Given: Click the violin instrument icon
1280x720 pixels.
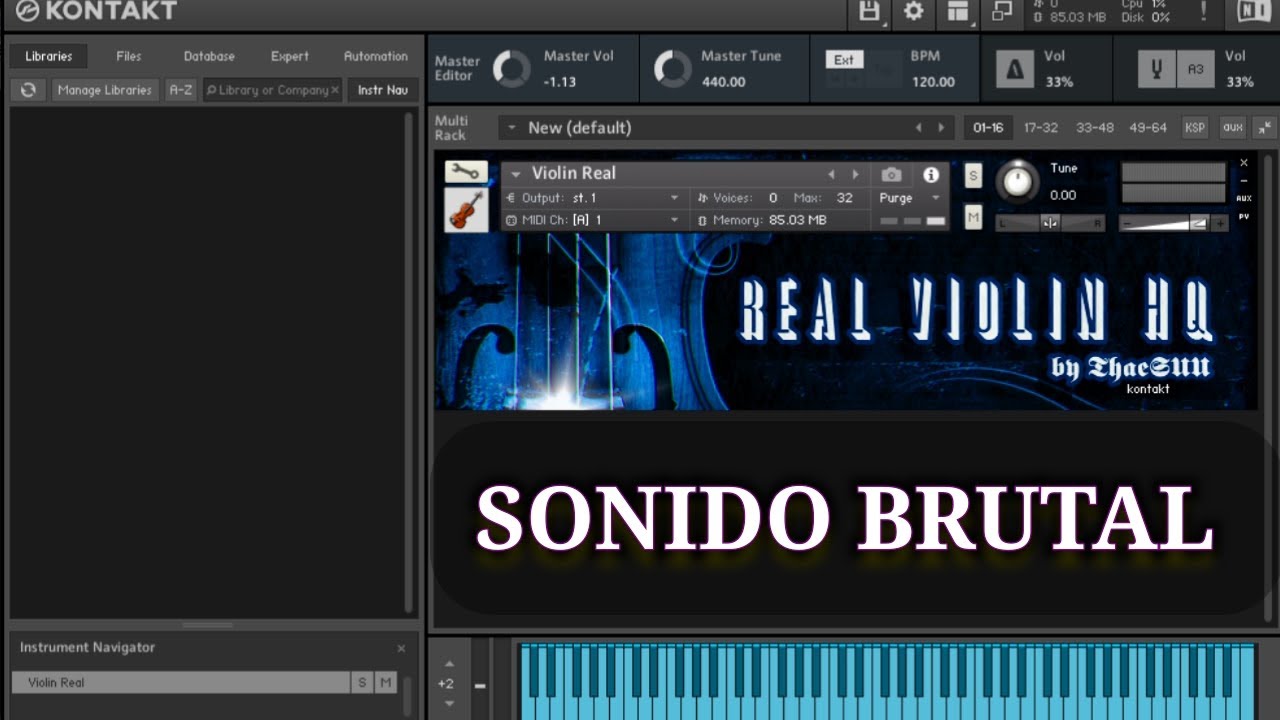Looking at the screenshot, I should coord(466,210).
